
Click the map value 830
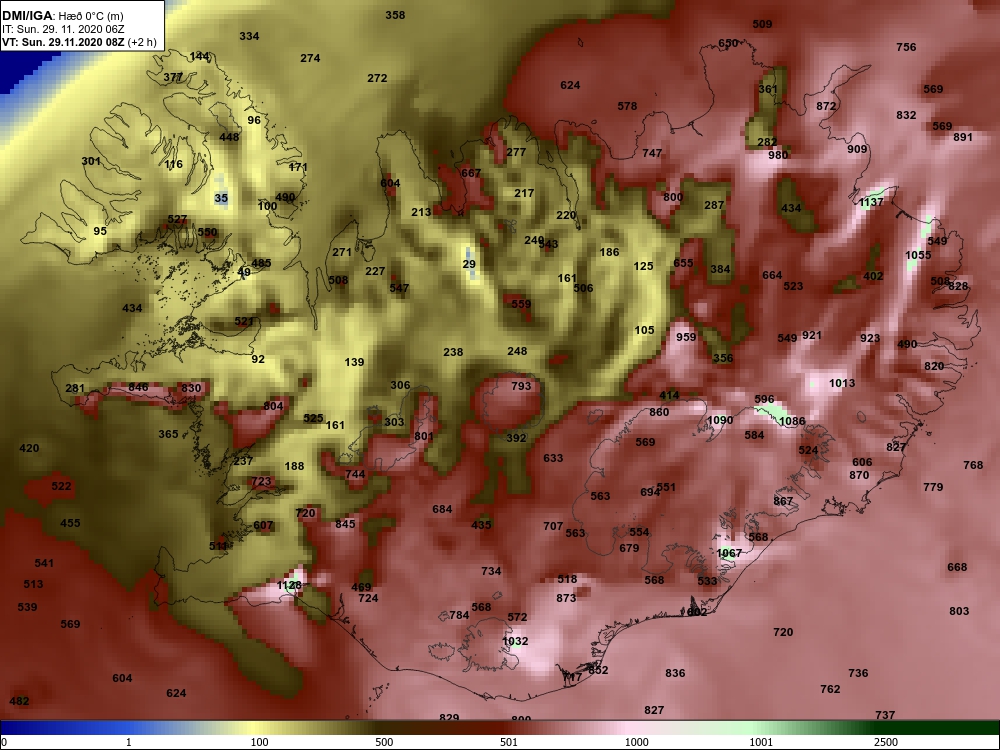tap(191, 388)
